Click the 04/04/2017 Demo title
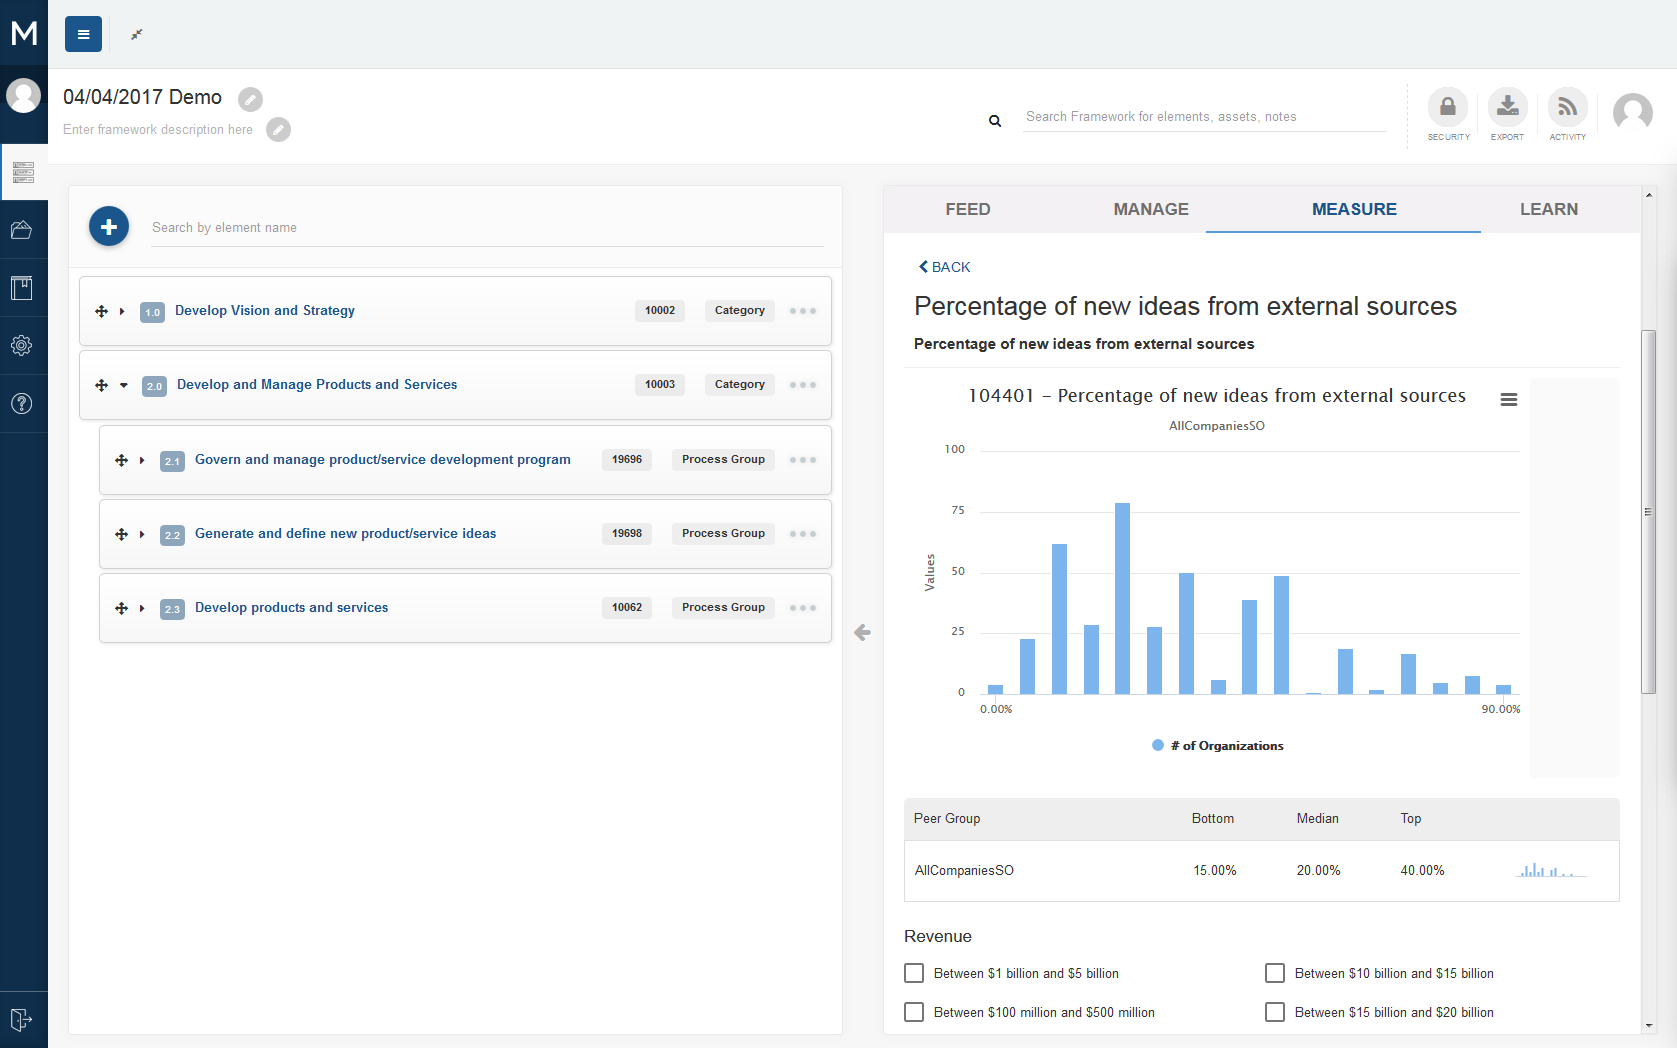1677x1048 pixels. 143,97
